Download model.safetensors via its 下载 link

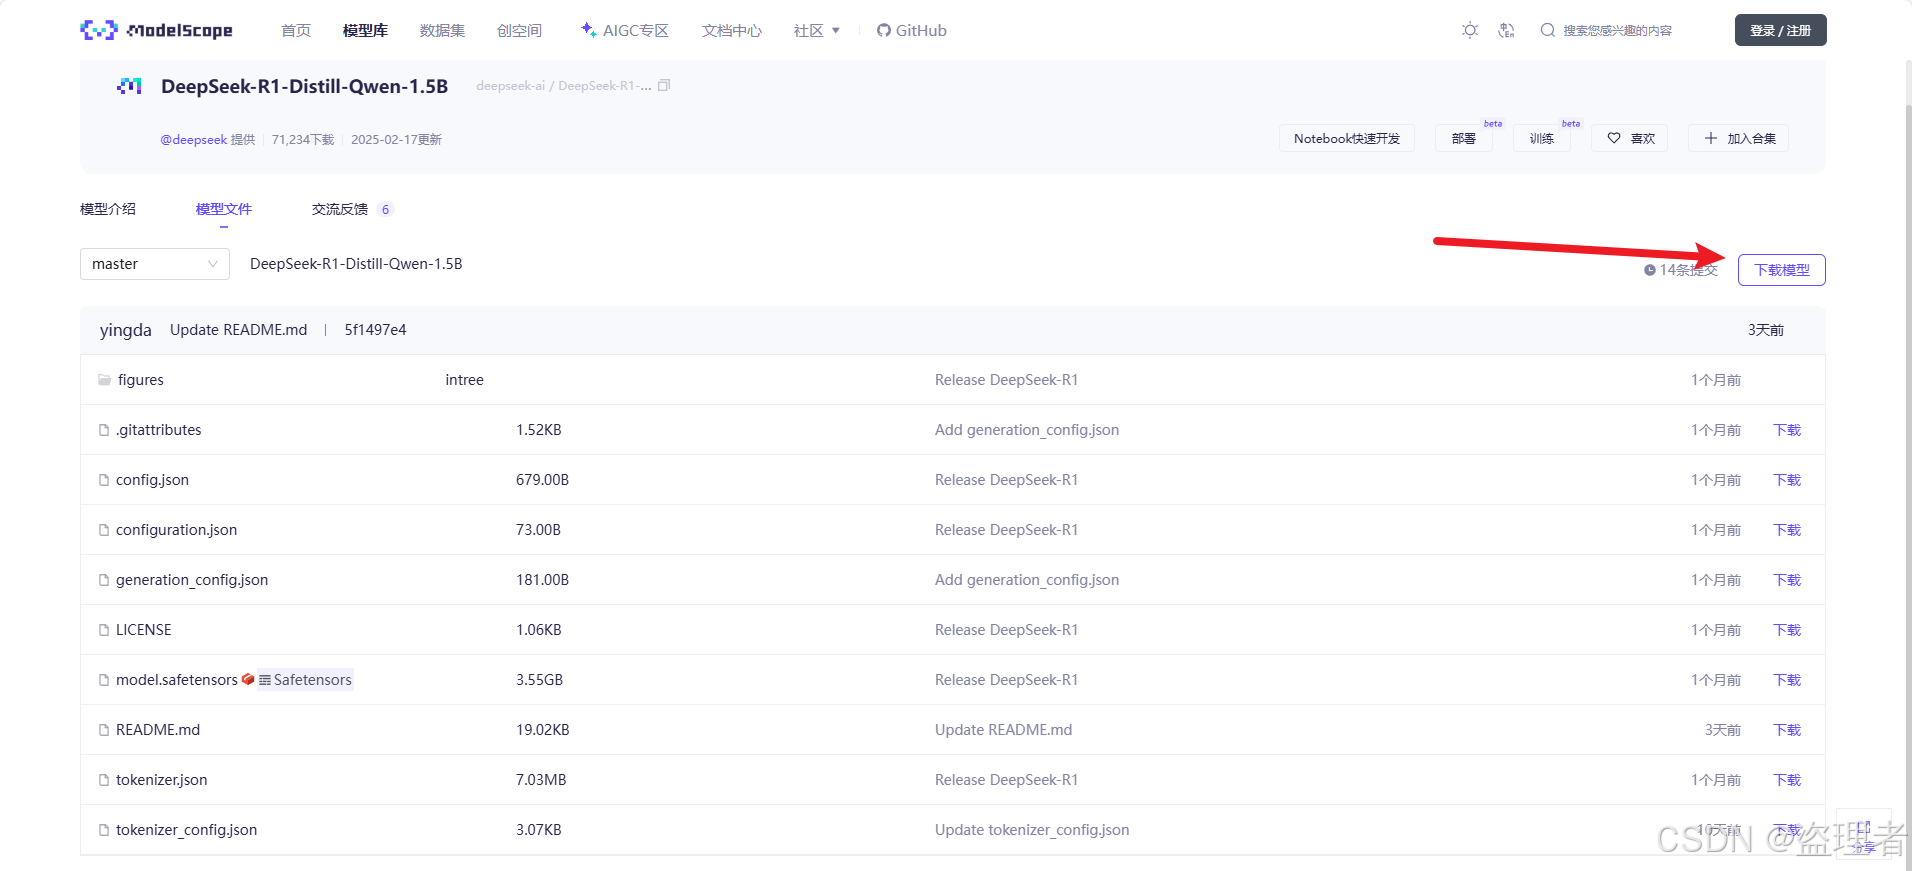click(1787, 680)
